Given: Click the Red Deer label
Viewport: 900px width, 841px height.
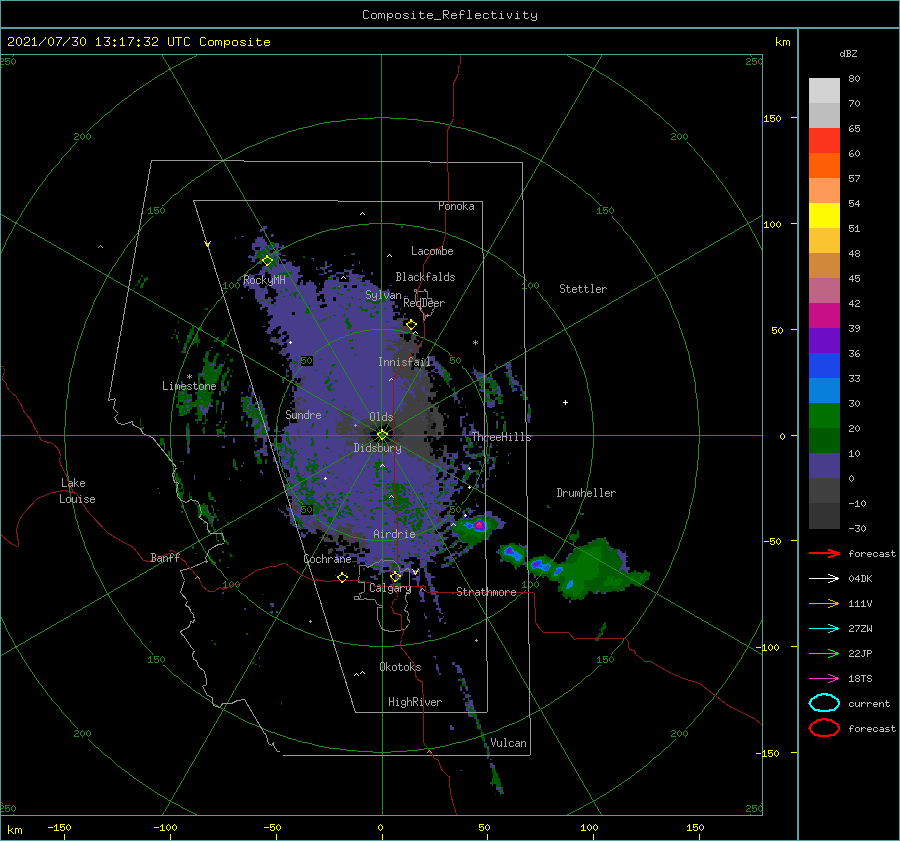Looking at the screenshot, I should coord(424,303).
